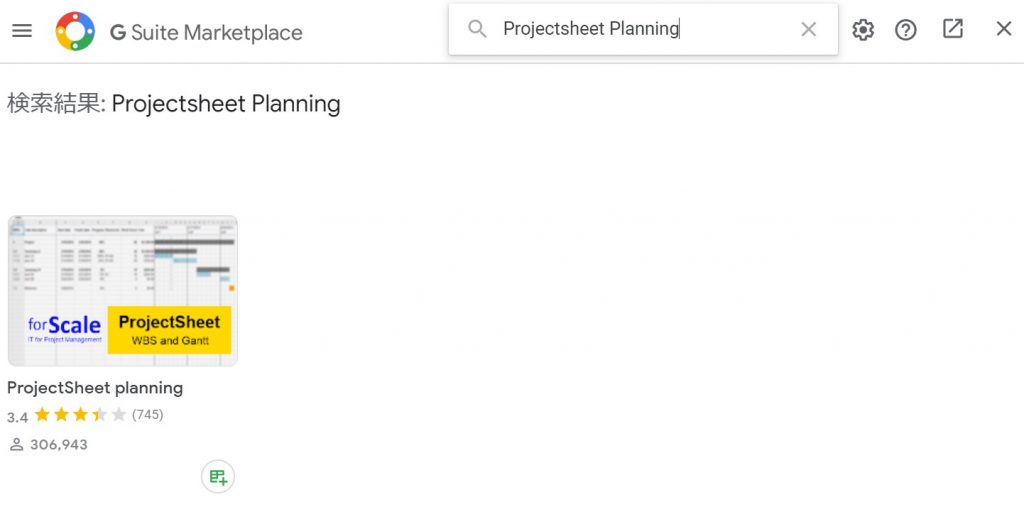
Task: Focus the Projectsheet Planning search field
Action: click(x=643, y=29)
